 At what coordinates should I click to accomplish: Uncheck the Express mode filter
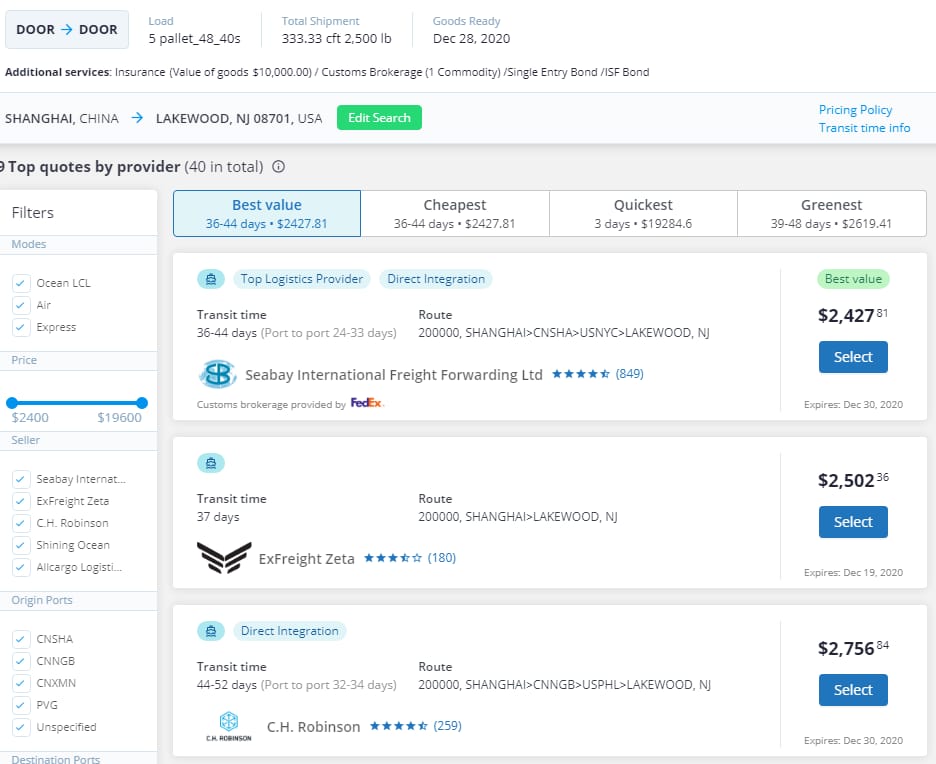tap(21, 327)
